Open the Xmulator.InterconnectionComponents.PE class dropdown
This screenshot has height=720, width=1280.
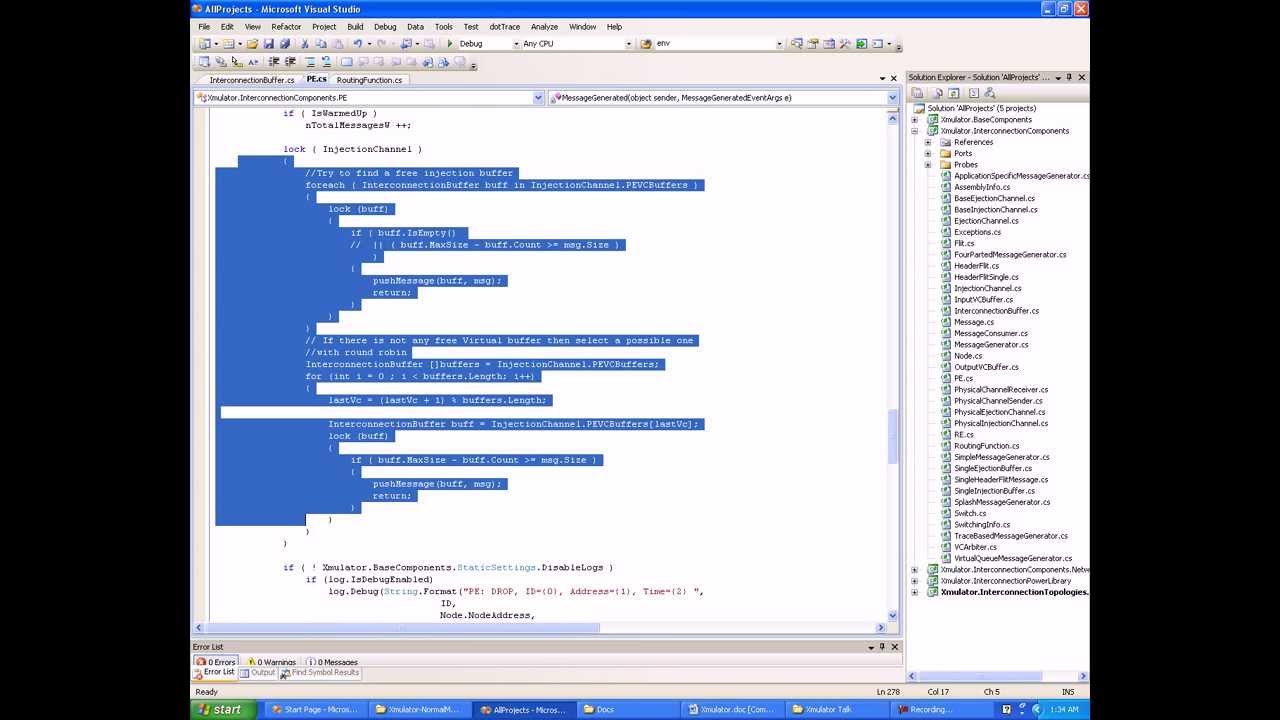538,98
